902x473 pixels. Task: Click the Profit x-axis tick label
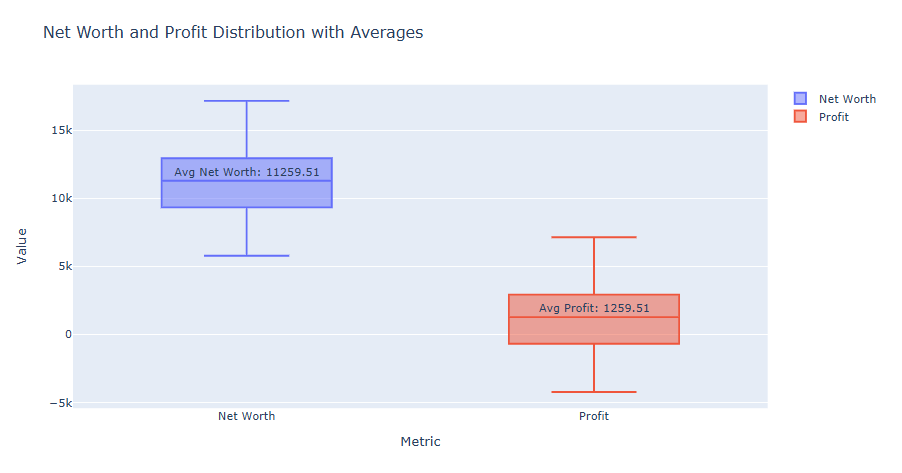[594, 416]
